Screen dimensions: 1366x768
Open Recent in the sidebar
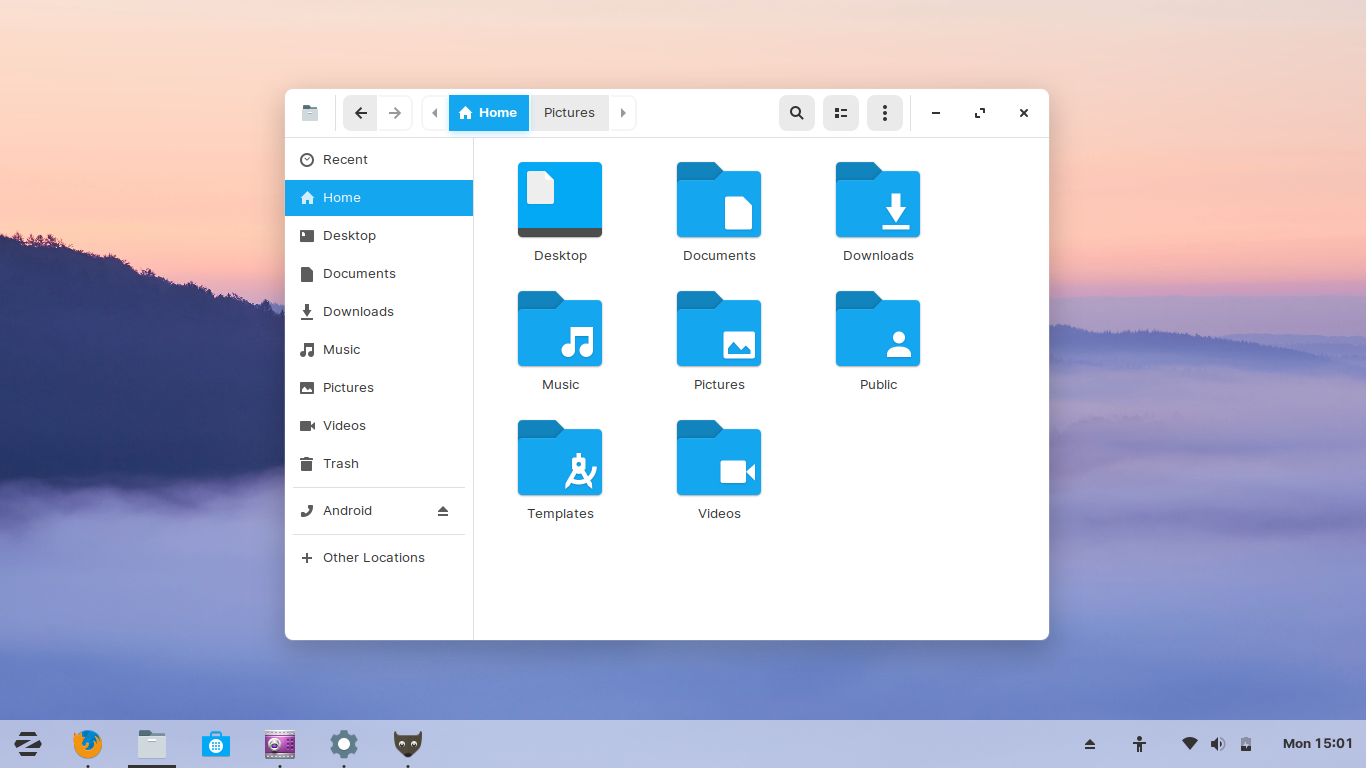[379, 160]
